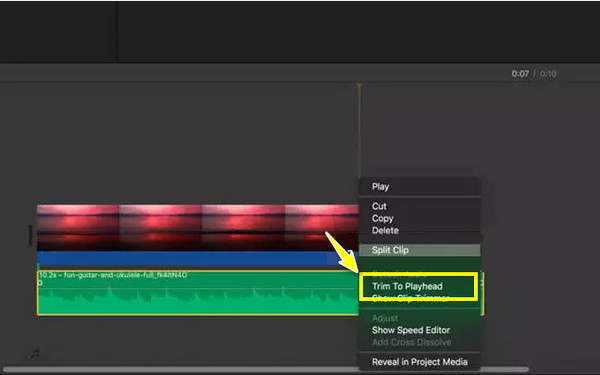Click the background music well note icon

point(35,354)
